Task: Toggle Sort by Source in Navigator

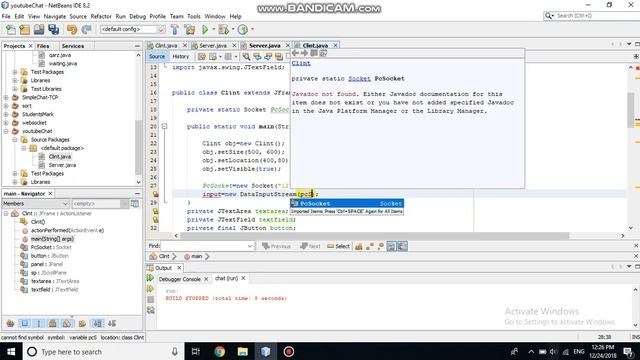Action: tap(112, 324)
